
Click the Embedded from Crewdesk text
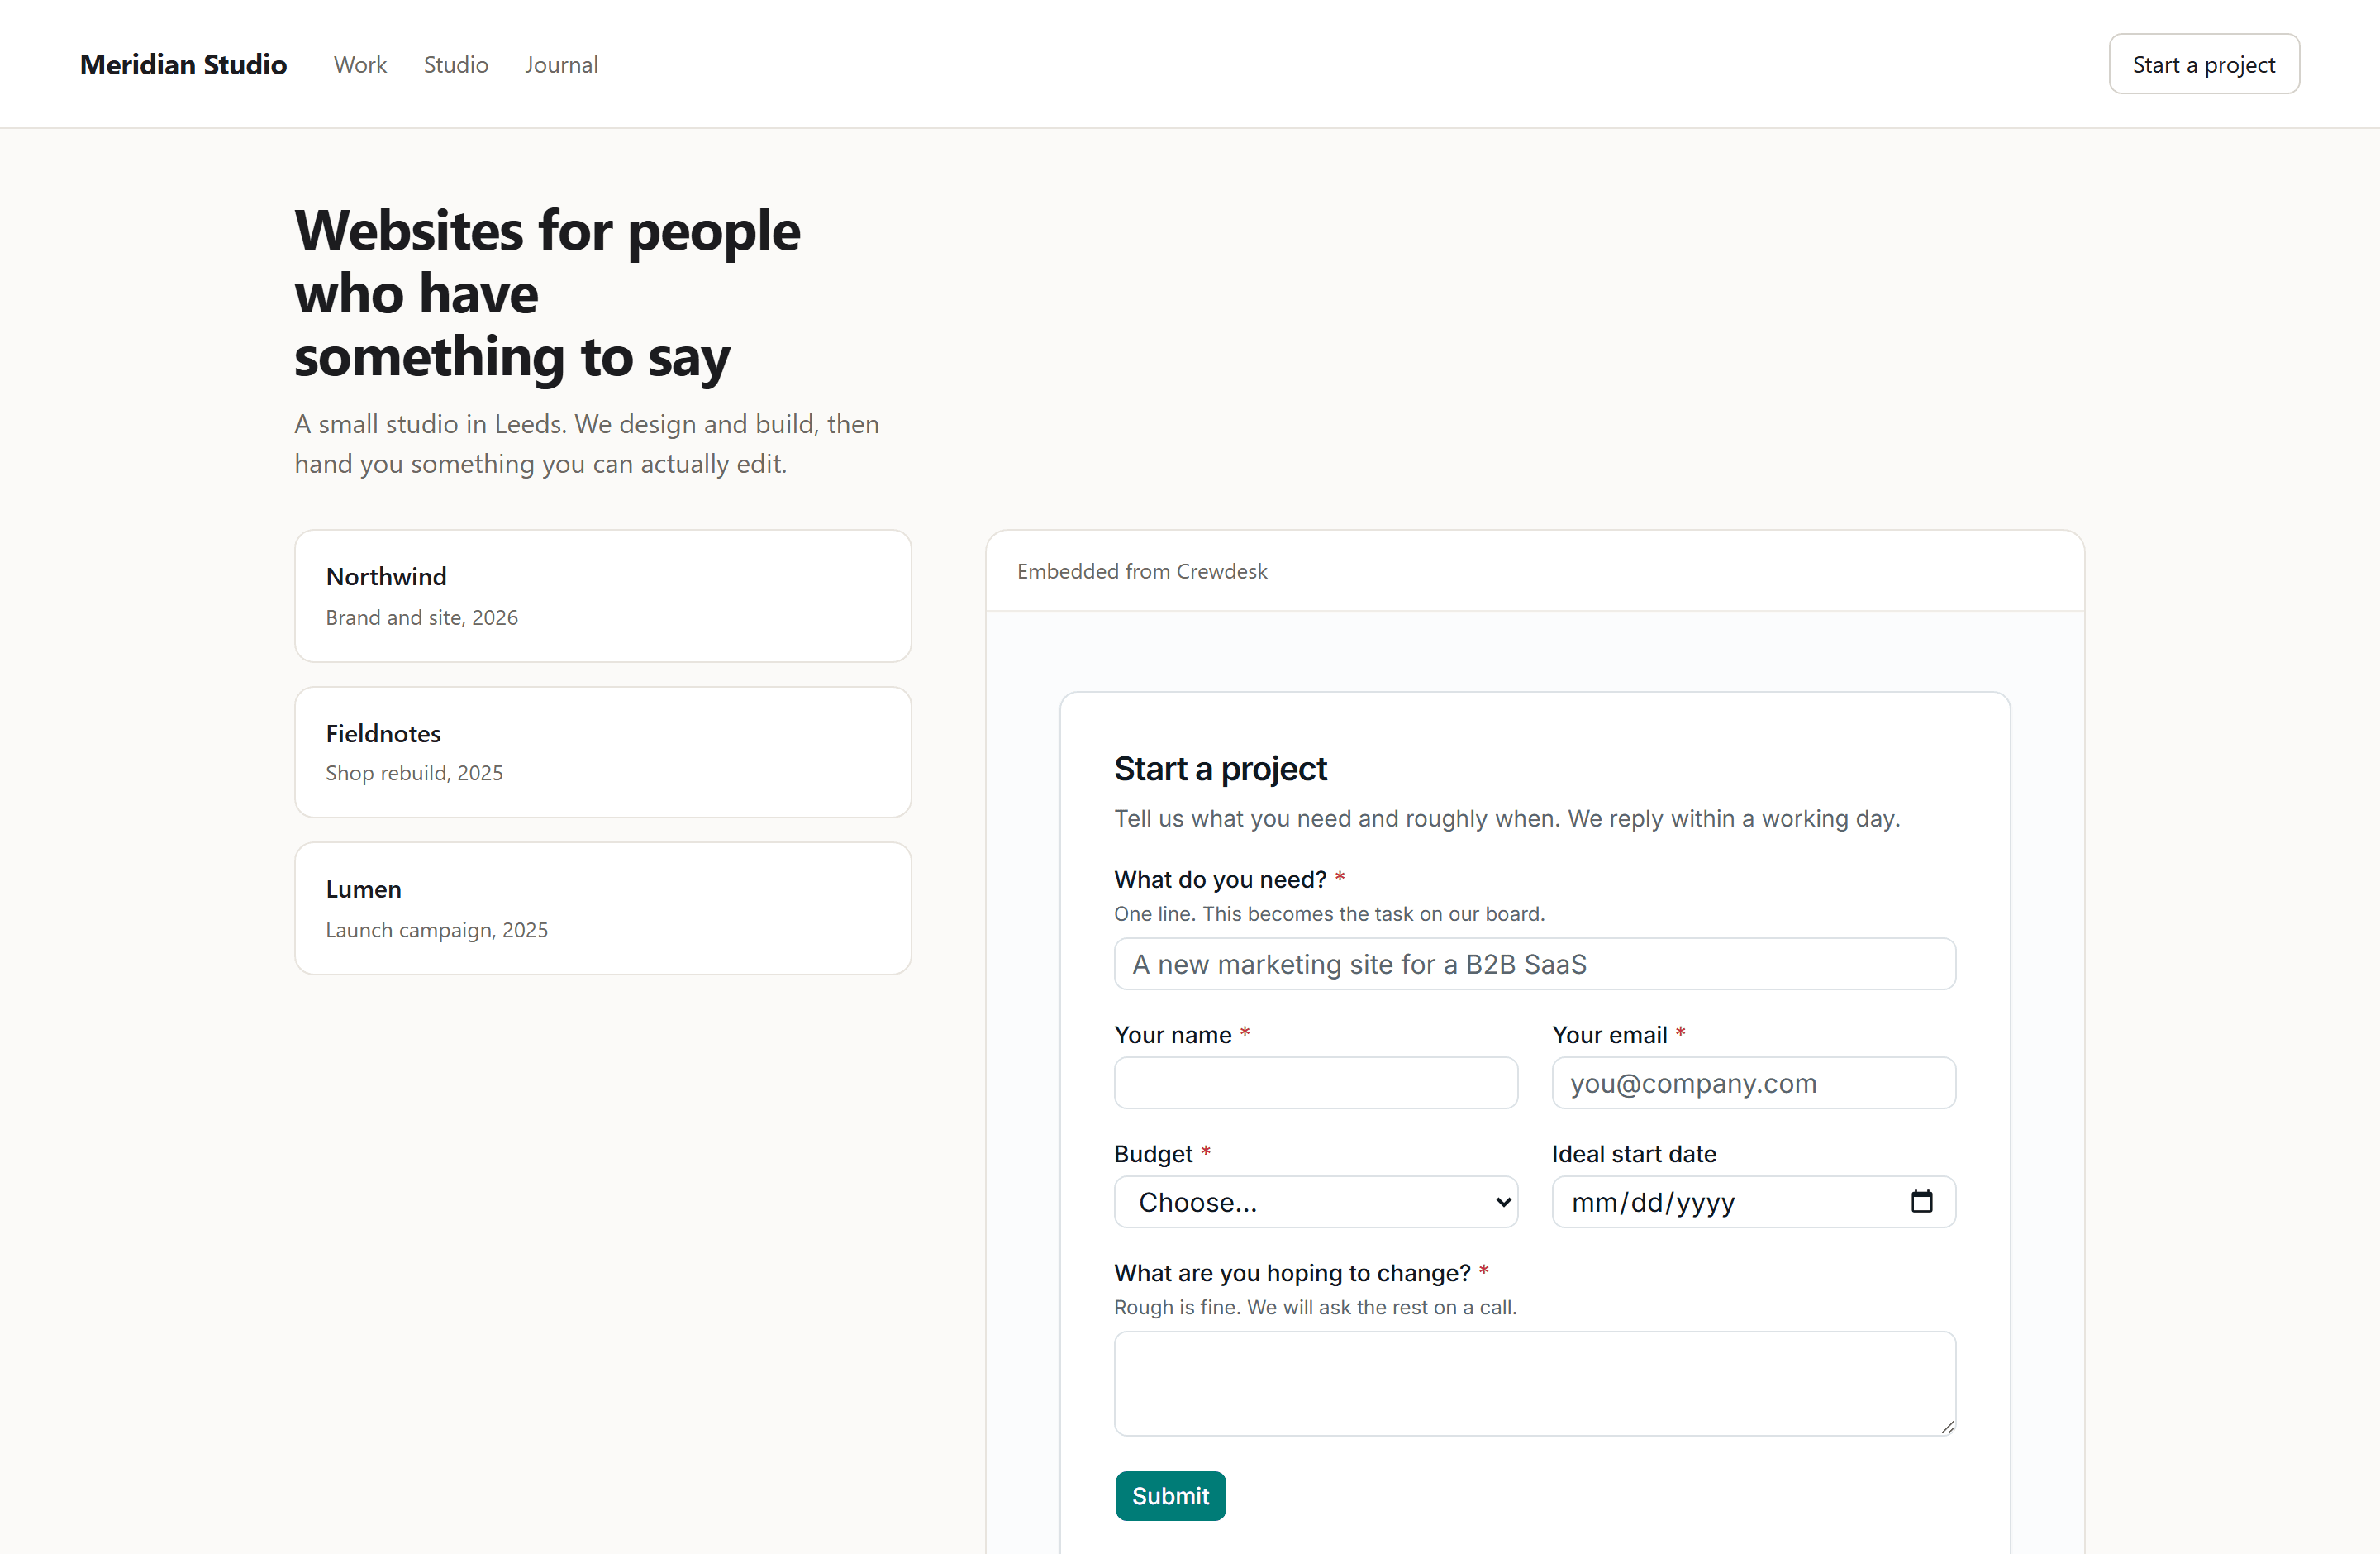point(1142,571)
